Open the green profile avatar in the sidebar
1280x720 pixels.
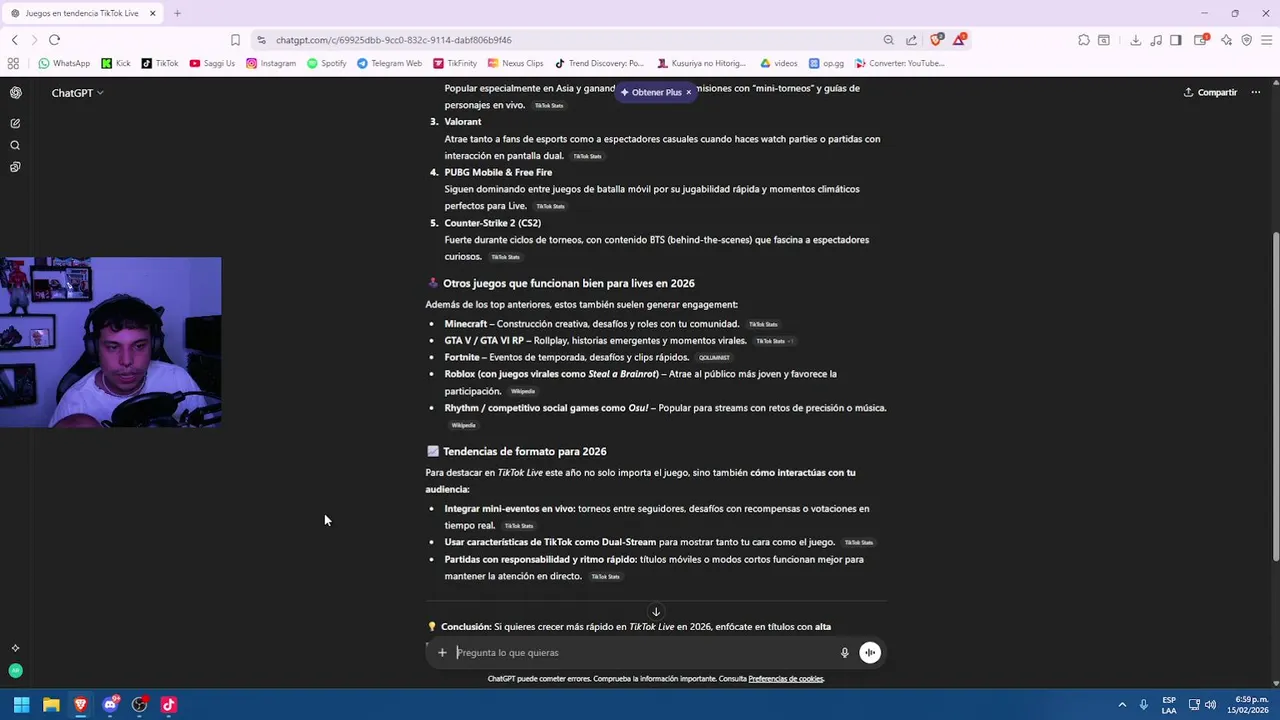[15, 671]
